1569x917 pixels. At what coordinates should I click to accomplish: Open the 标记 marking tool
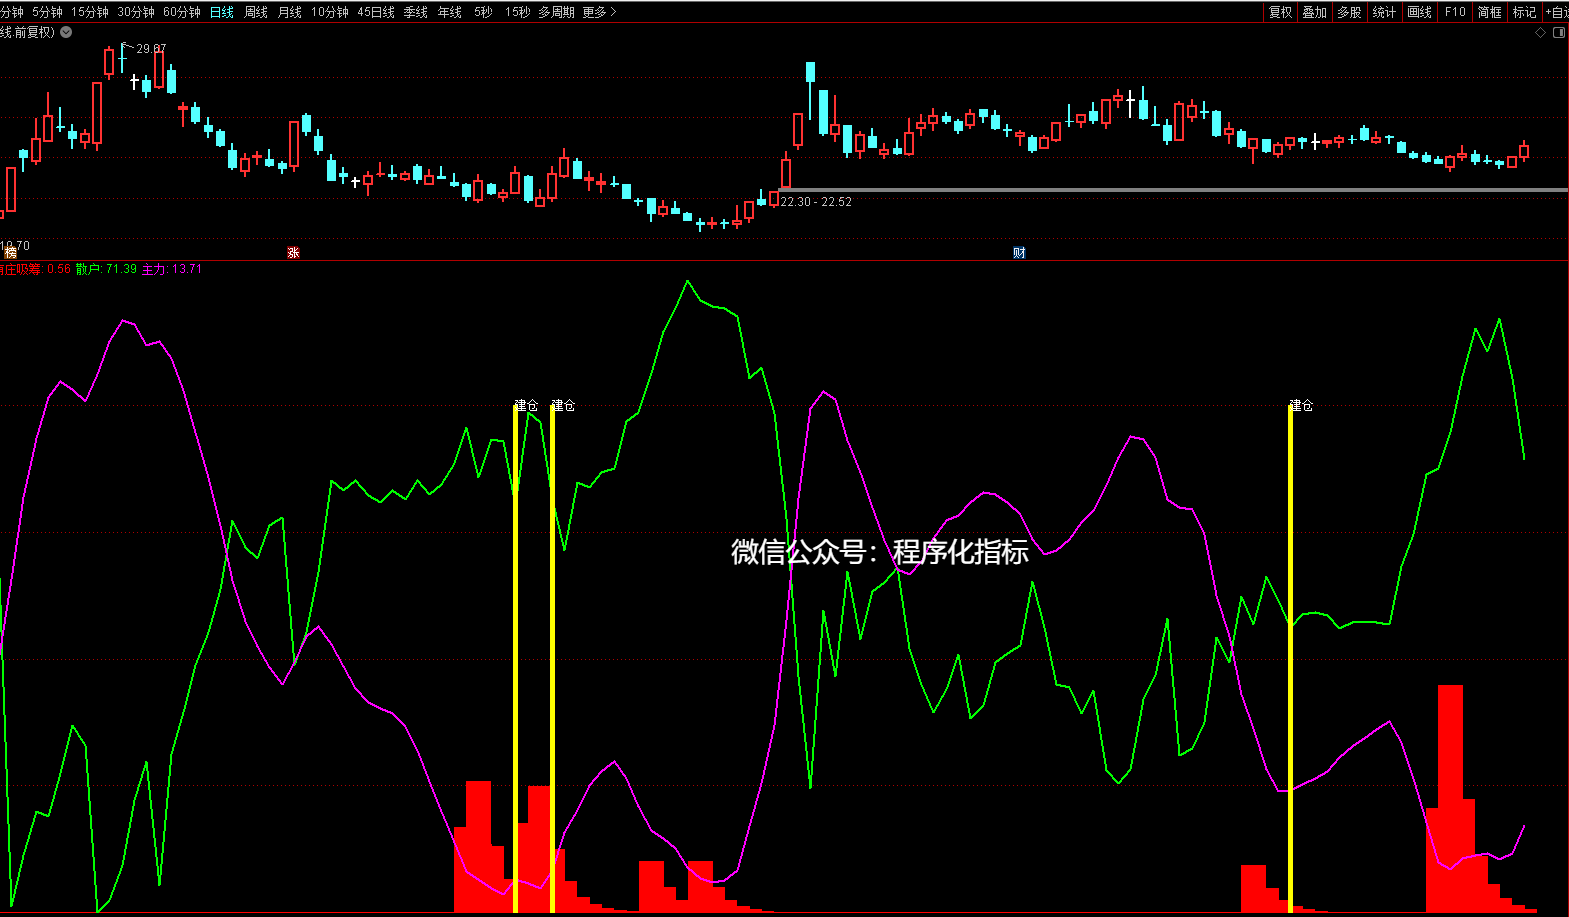point(1524,12)
